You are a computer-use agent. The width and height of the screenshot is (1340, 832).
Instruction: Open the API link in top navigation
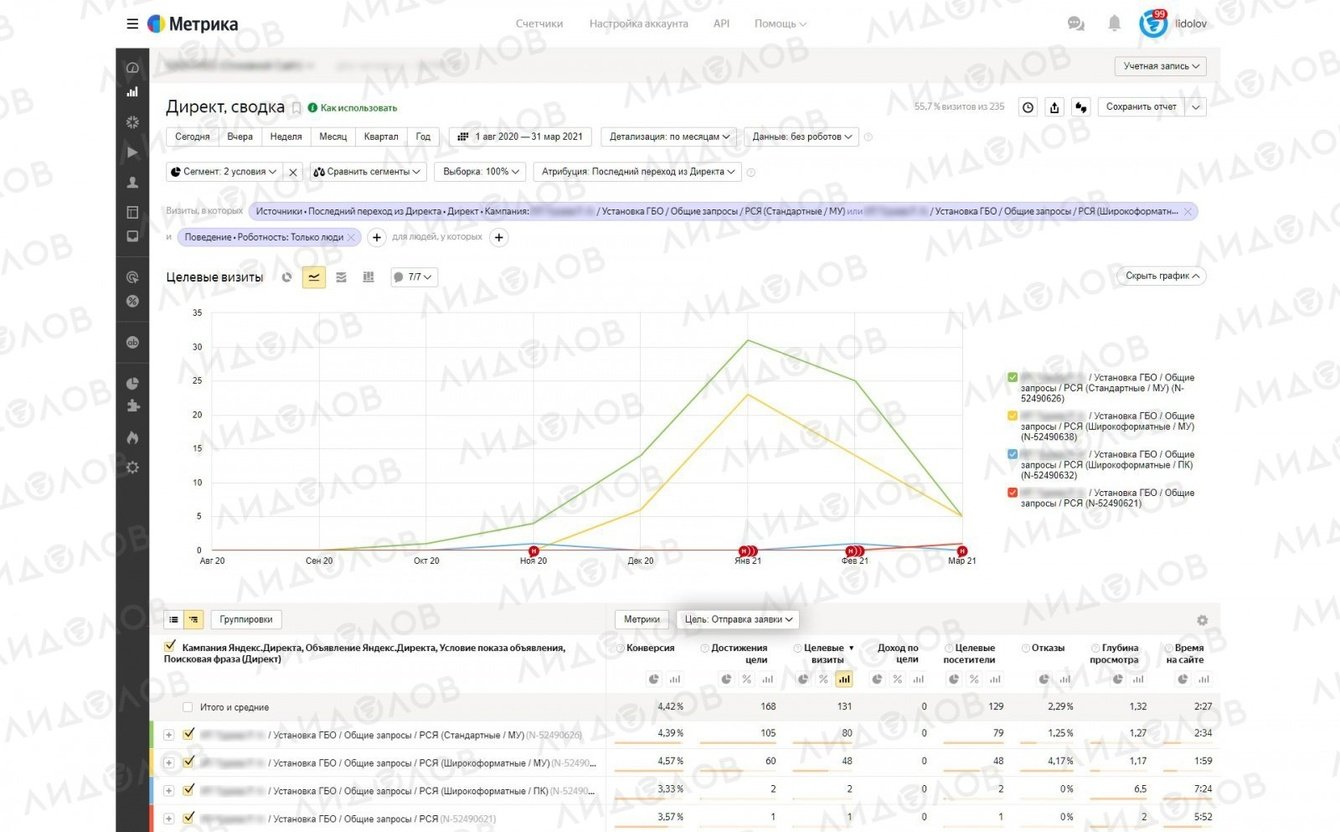pyautogui.click(x=721, y=24)
